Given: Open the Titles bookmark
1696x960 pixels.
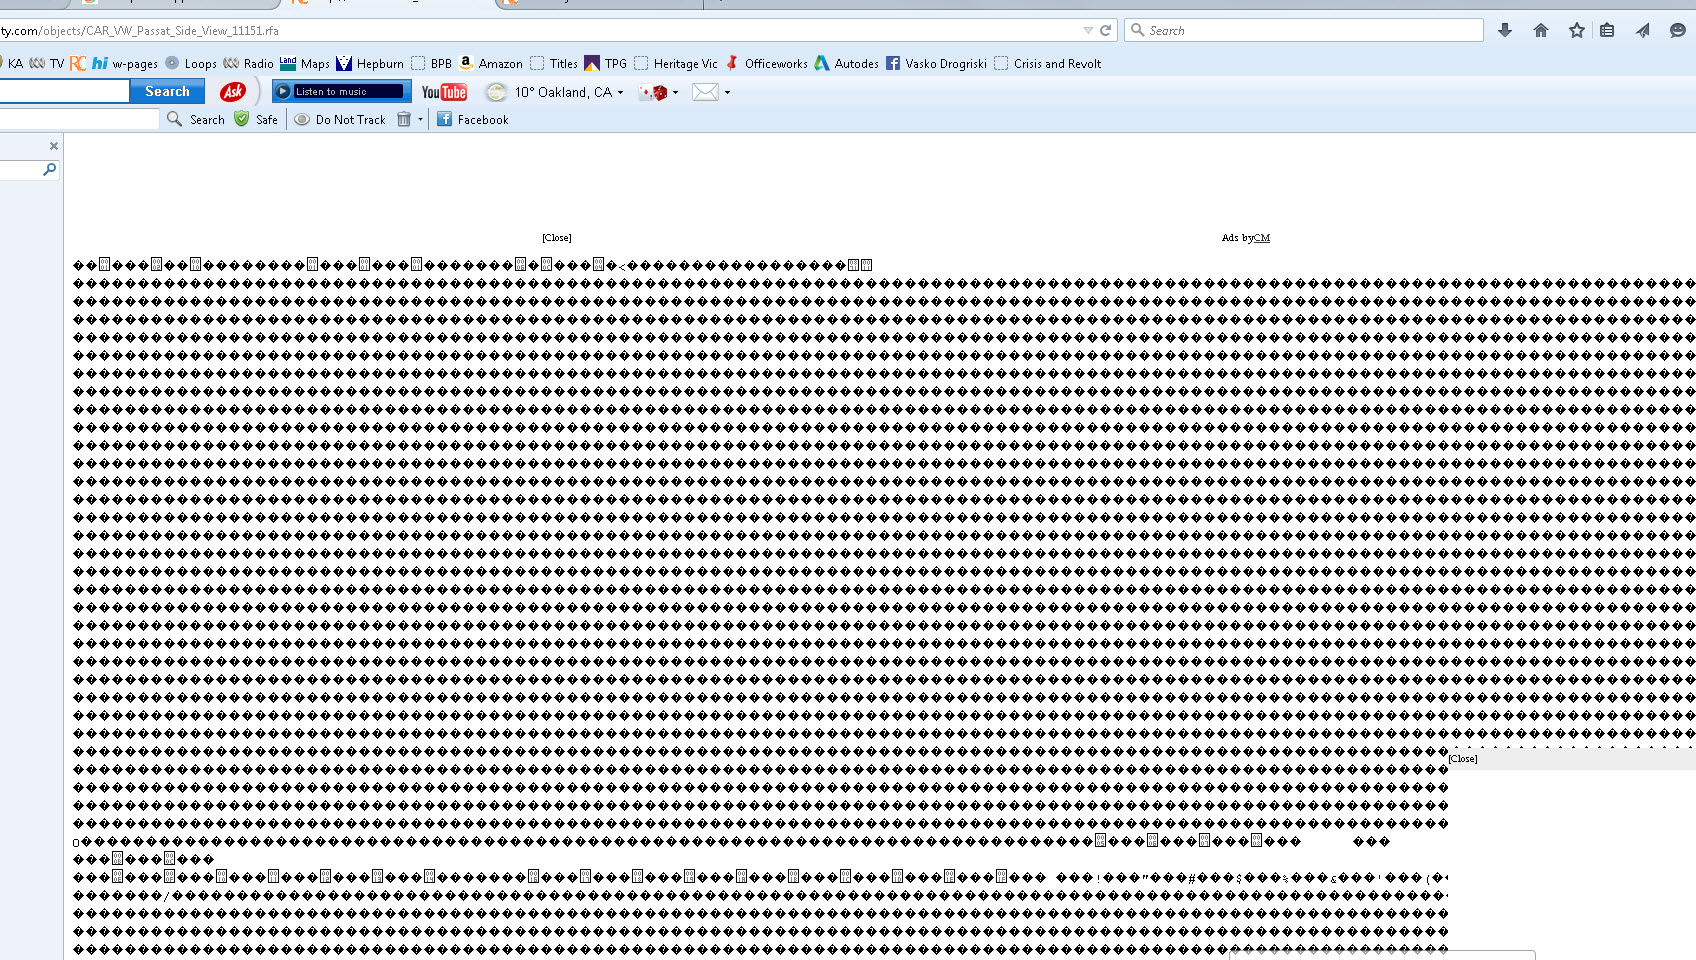Looking at the screenshot, I should 554,63.
